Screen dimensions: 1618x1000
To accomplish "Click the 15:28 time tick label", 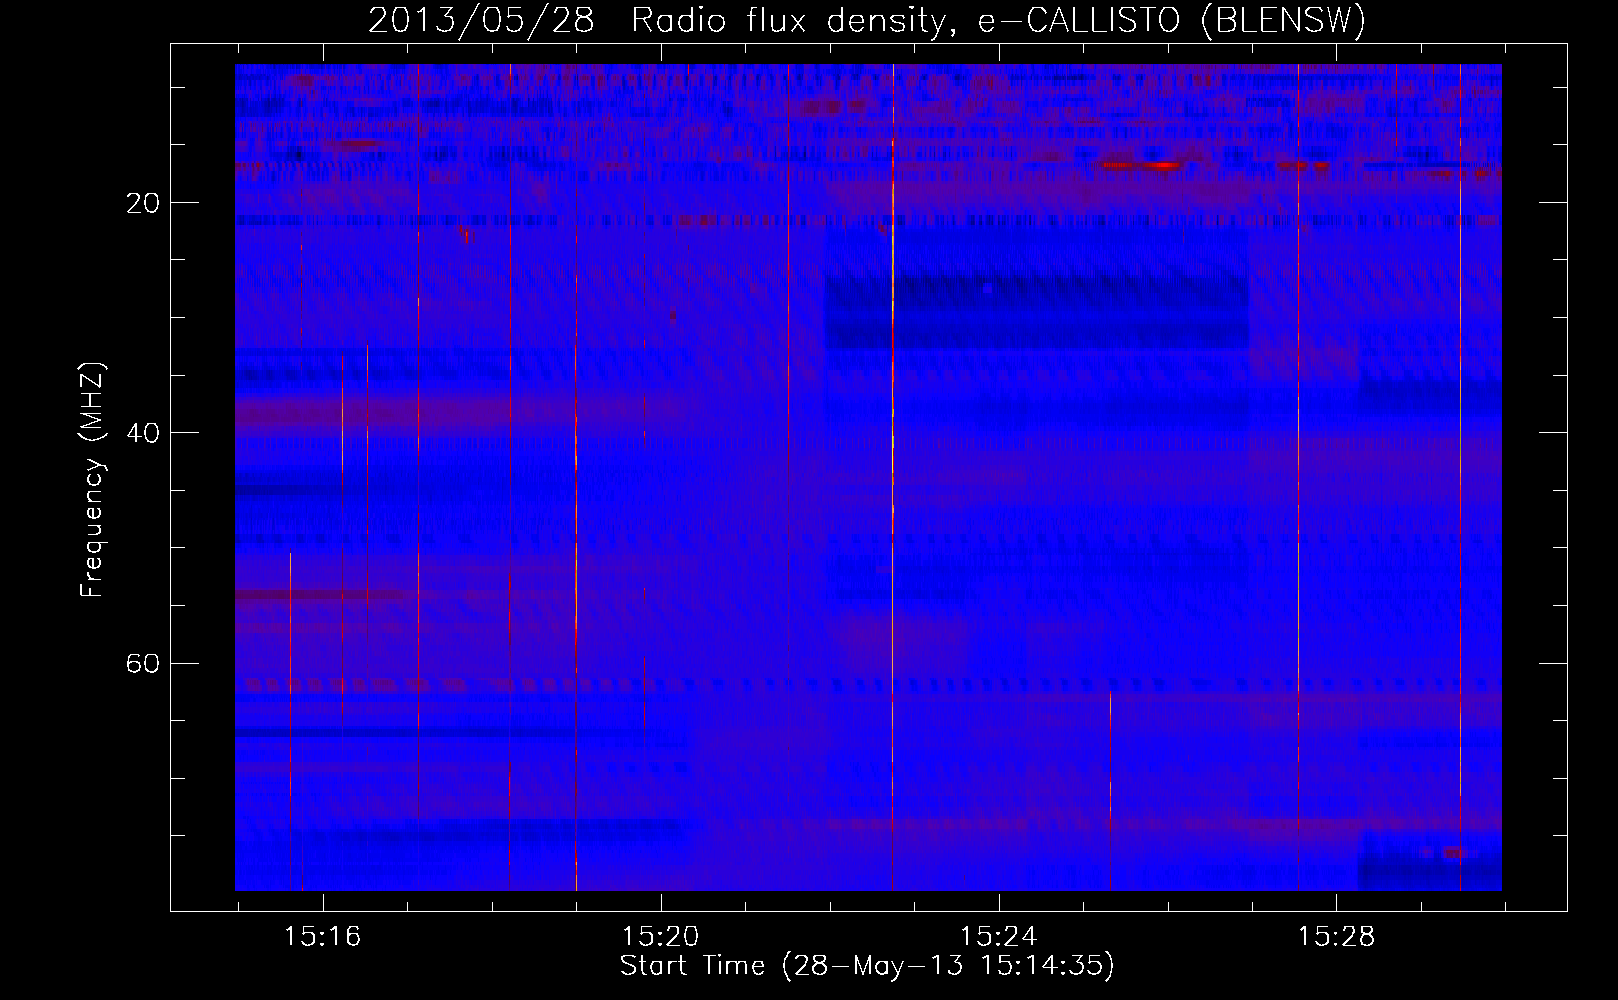I will coord(1336,937).
